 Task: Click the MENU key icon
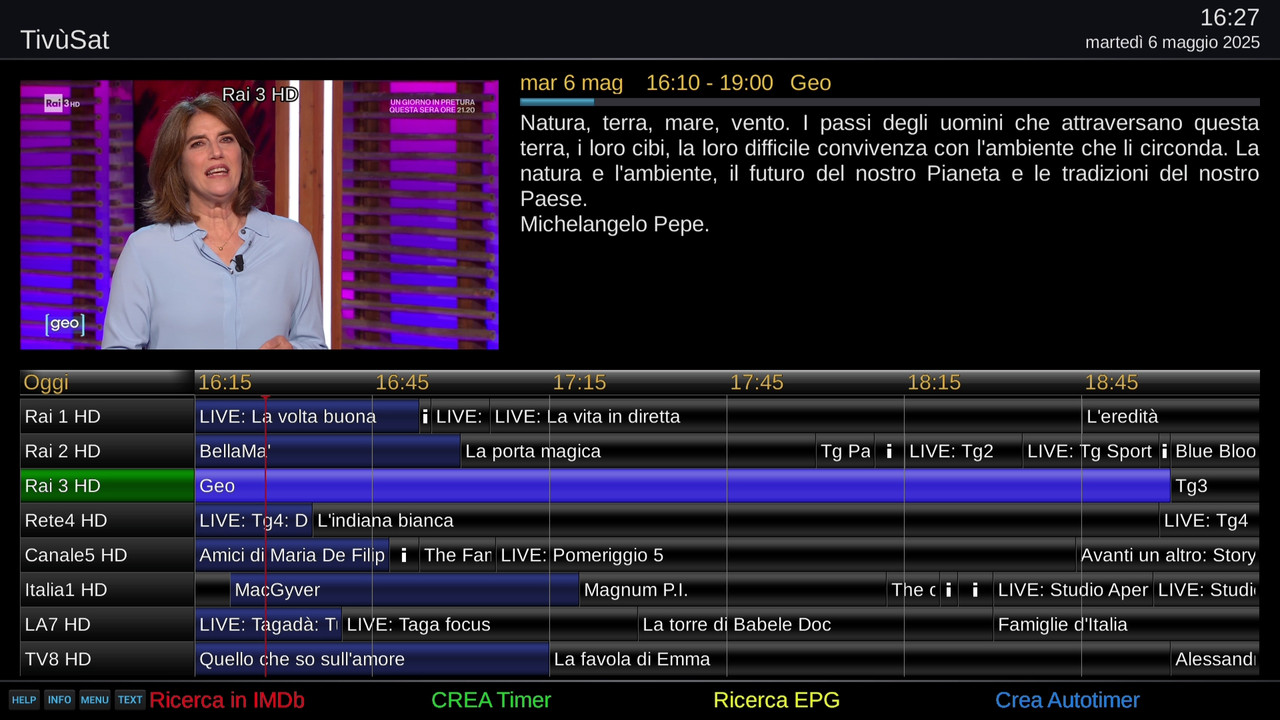[94, 700]
